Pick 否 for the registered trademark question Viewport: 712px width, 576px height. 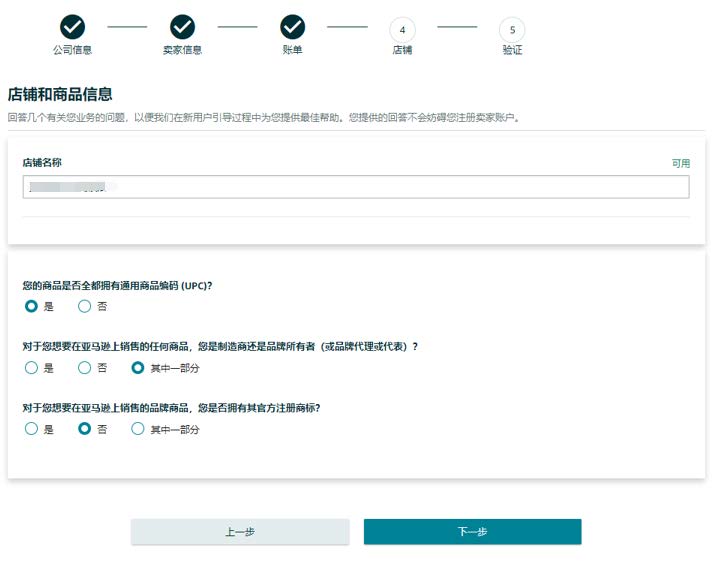point(84,428)
